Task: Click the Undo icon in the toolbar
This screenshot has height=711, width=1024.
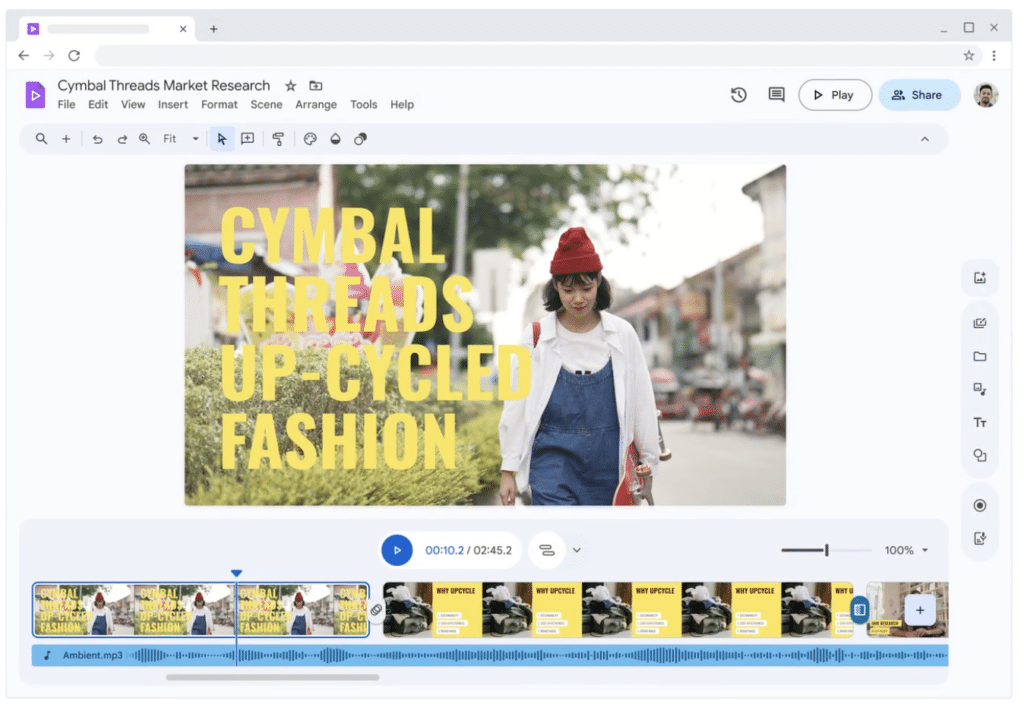Action: [x=98, y=139]
